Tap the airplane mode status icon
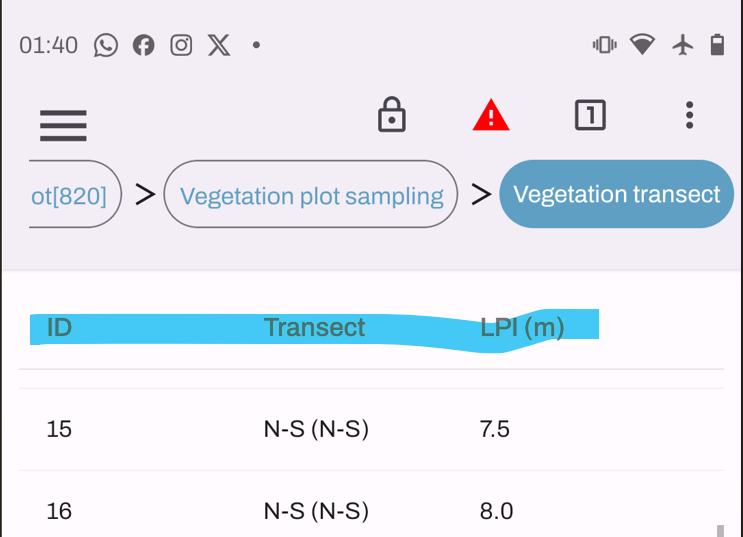Viewport: 743px width, 537px height. (683, 45)
